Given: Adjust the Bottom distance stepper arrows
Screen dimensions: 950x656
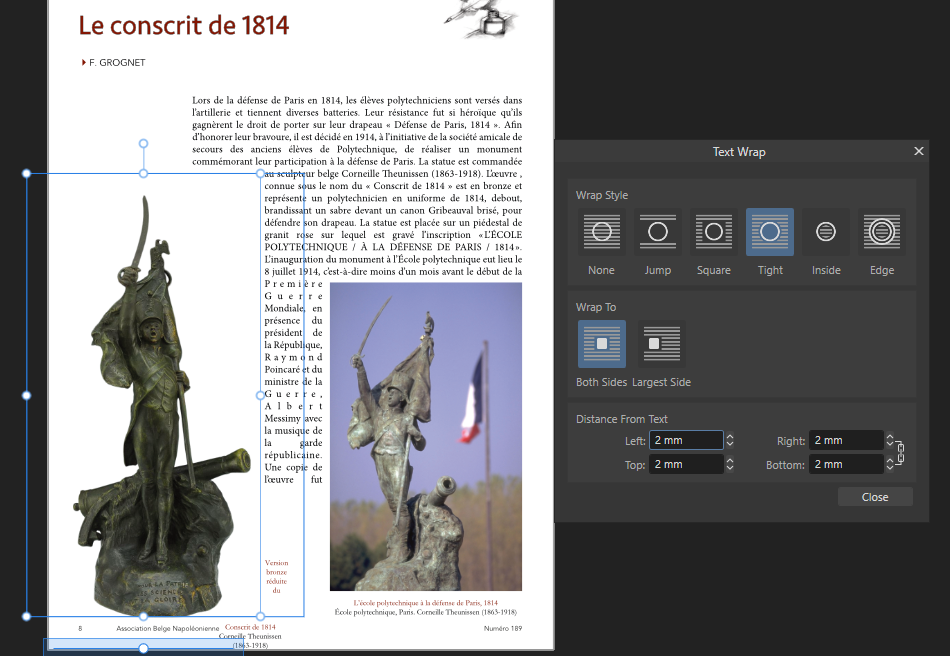Looking at the screenshot, I should pyautogui.click(x=889, y=465).
